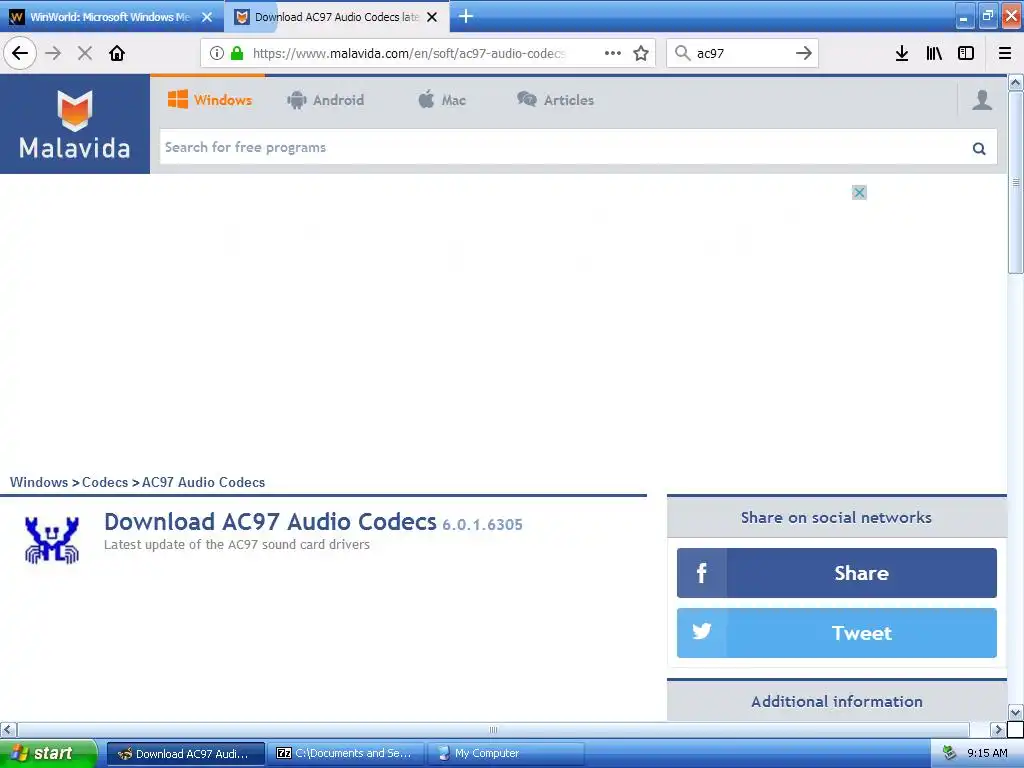The width and height of the screenshot is (1024, 768).
Task: Bookmark this page with the star
Action: (641, 53)
